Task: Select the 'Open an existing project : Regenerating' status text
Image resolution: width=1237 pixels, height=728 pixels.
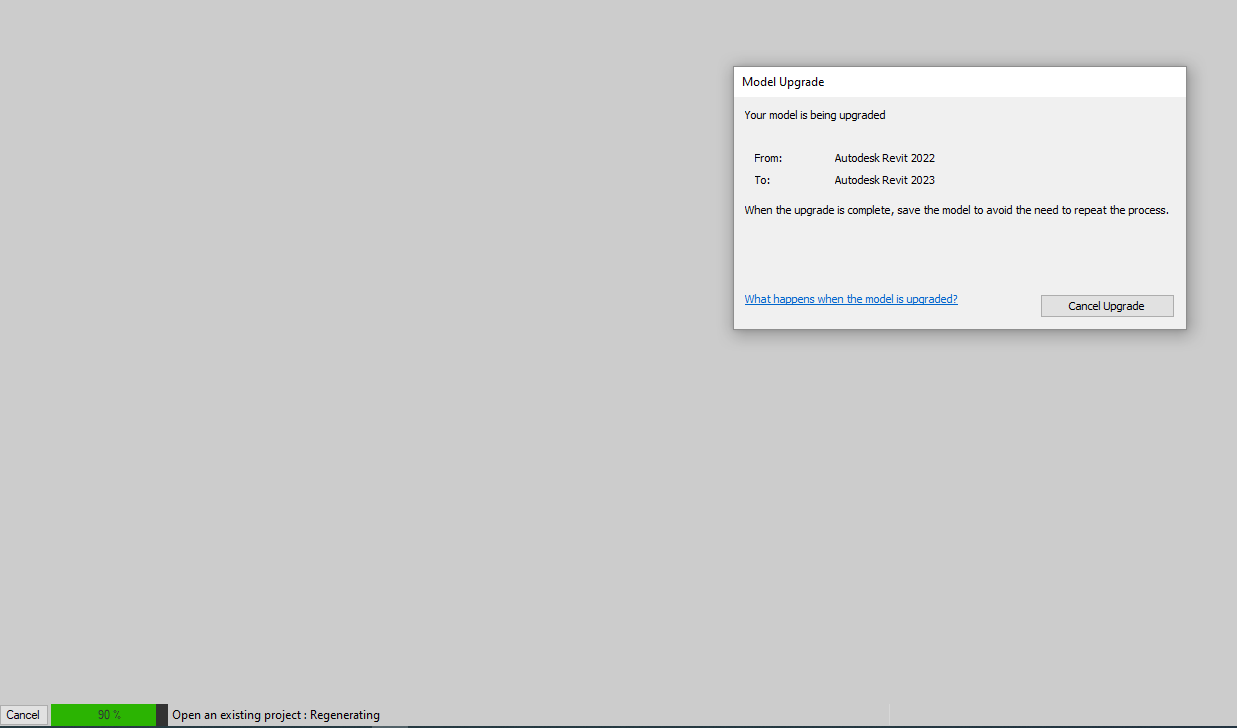Action: click(x=276, y=714)
